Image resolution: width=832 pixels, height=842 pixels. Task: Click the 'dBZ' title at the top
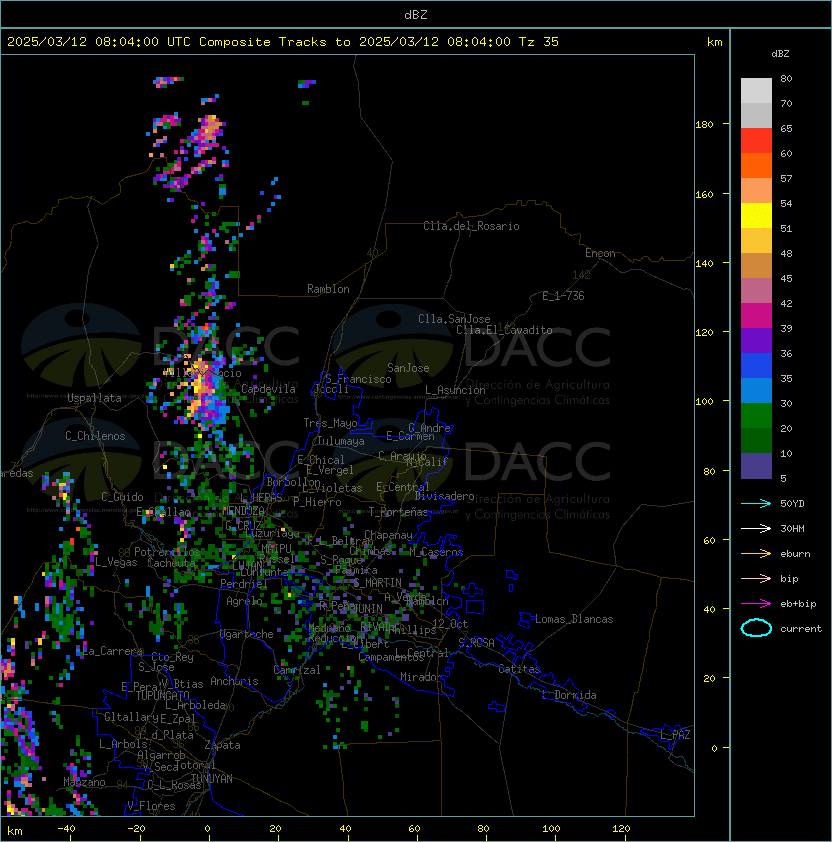coord(416,15)
